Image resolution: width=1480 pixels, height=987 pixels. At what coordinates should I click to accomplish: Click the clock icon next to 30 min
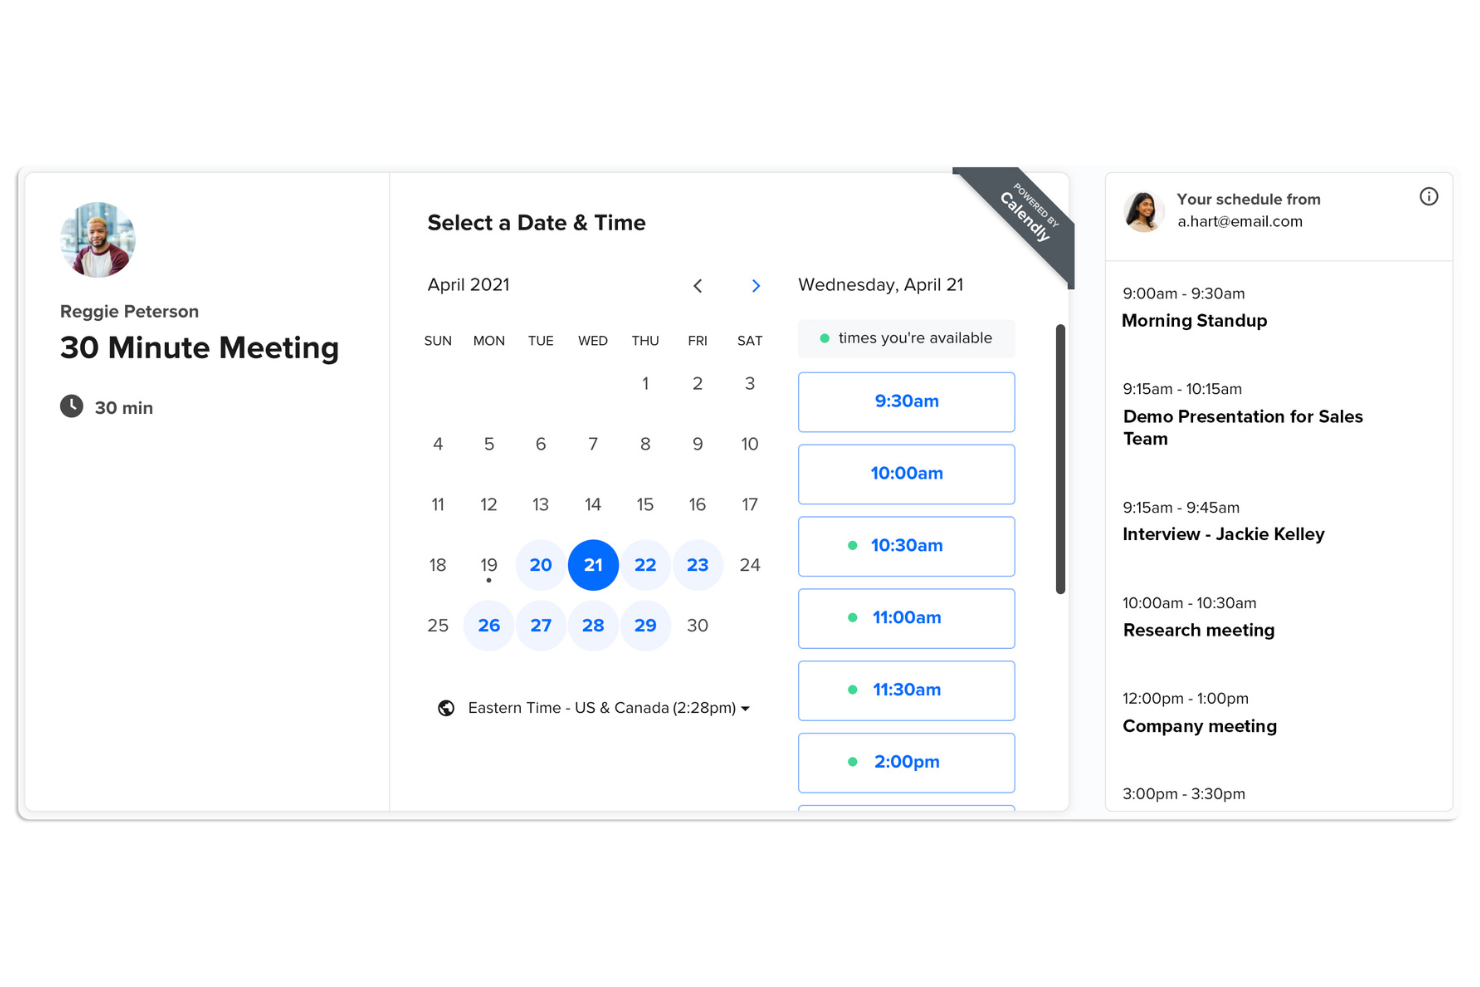click(x=71, y=406)
